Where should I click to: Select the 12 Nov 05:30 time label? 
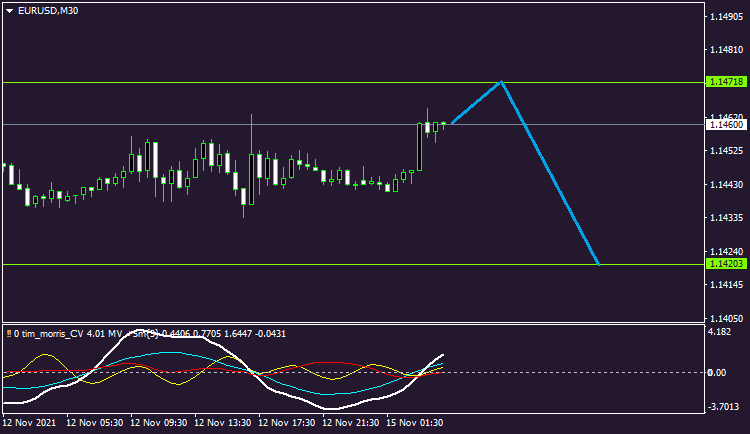tap(94, 423)
